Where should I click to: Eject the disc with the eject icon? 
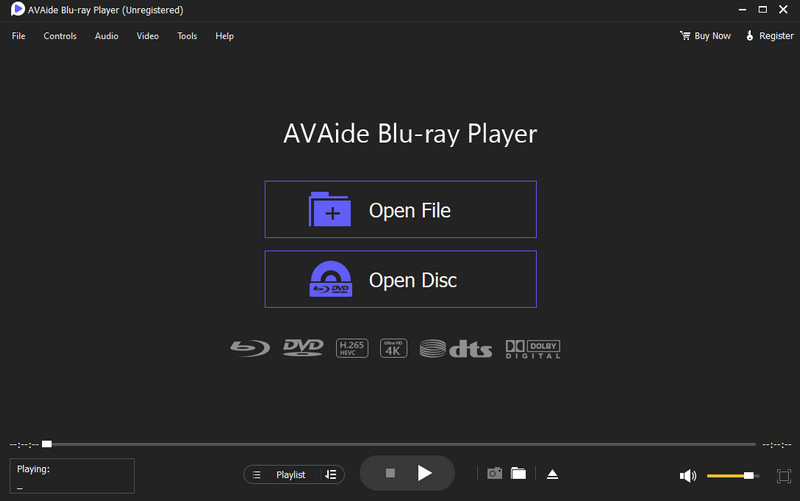click(x=552, y=474)
